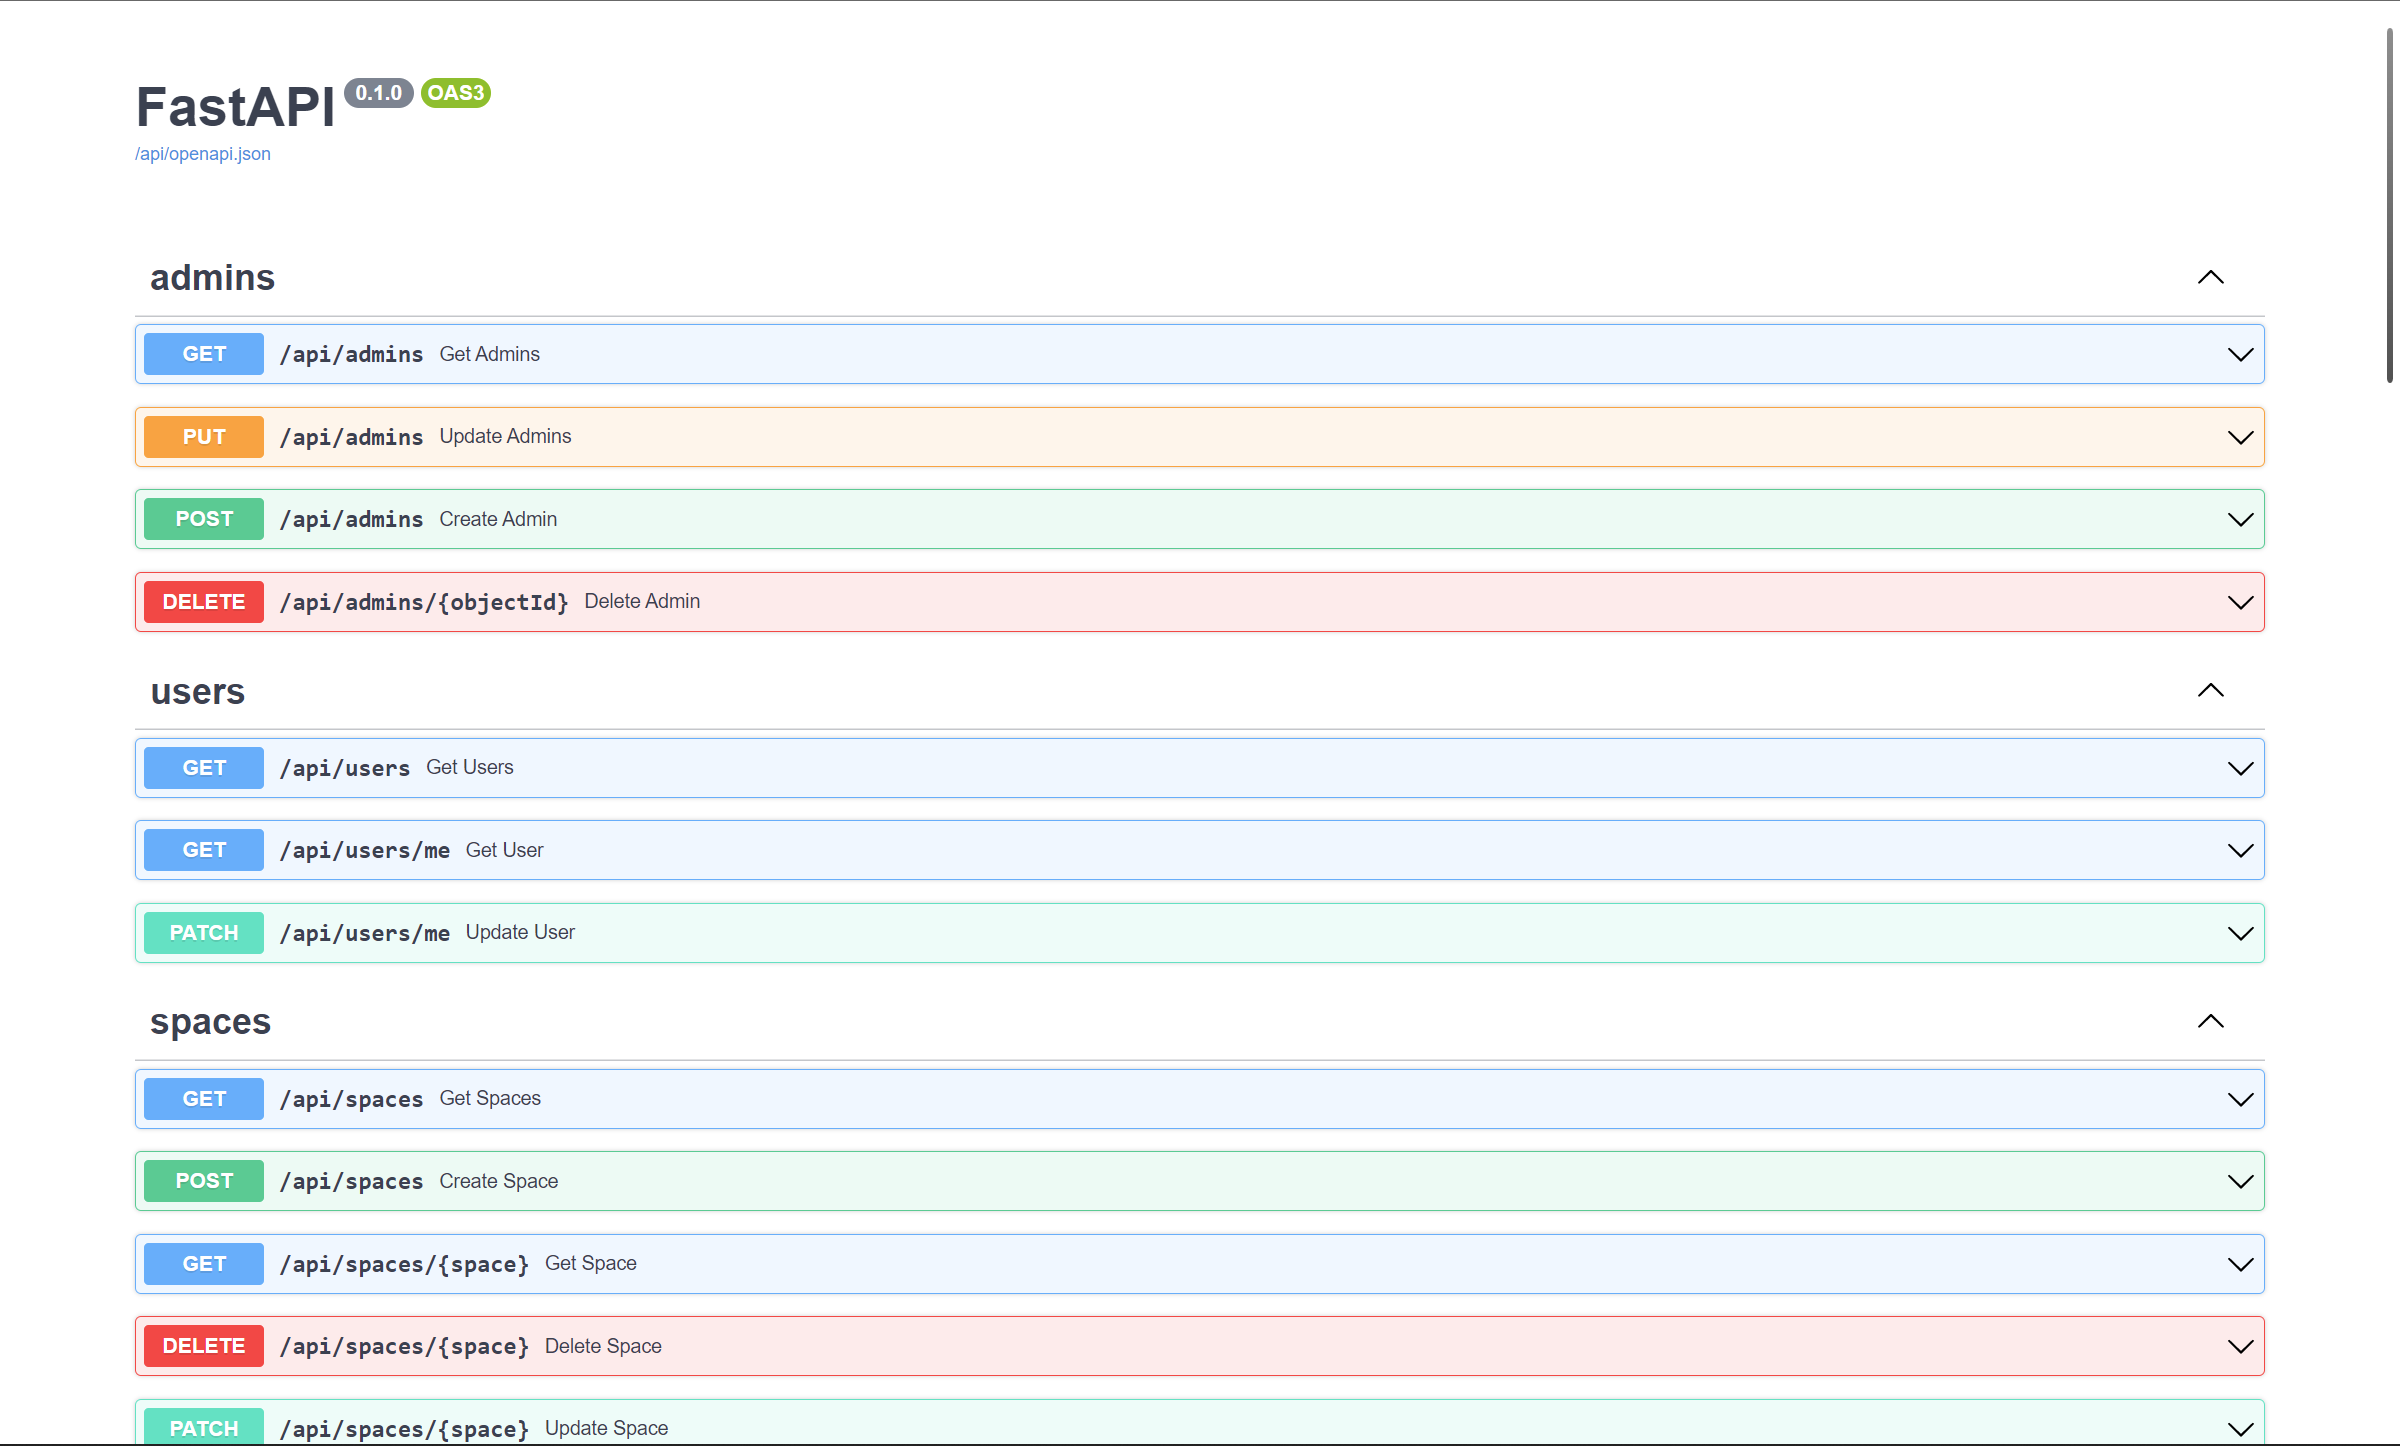Screen dimensions: 2400x1446
Task: Click the /api/spaces path in Get Spaces row
Action: click(x=351, y=1100)
